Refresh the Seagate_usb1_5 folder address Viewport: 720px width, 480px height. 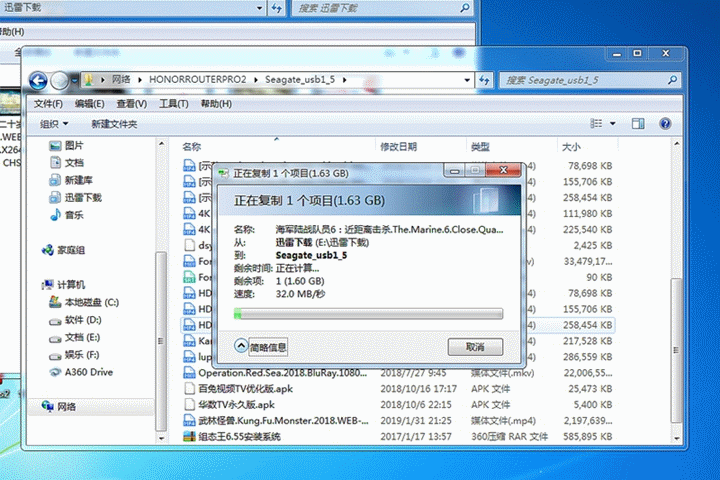pyautogui.click(x=484, y=80)
